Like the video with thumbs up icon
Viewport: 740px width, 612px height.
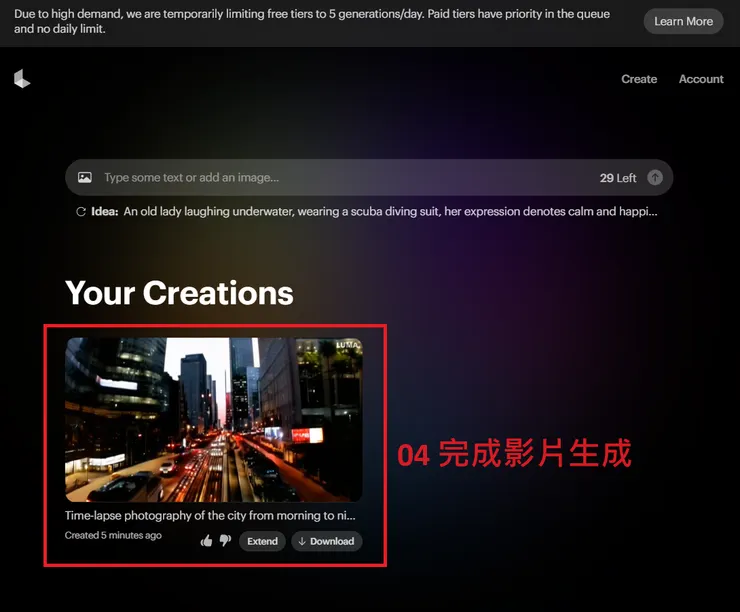(206, 541)
